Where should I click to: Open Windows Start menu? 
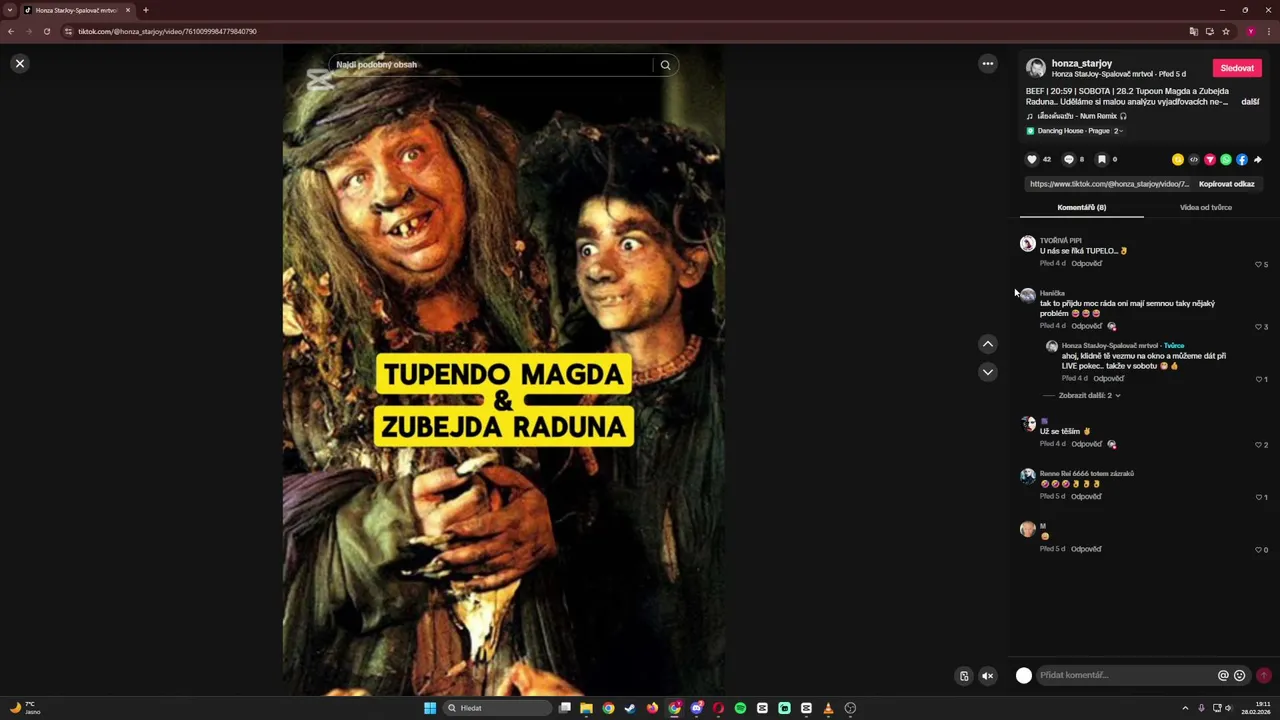430,708
